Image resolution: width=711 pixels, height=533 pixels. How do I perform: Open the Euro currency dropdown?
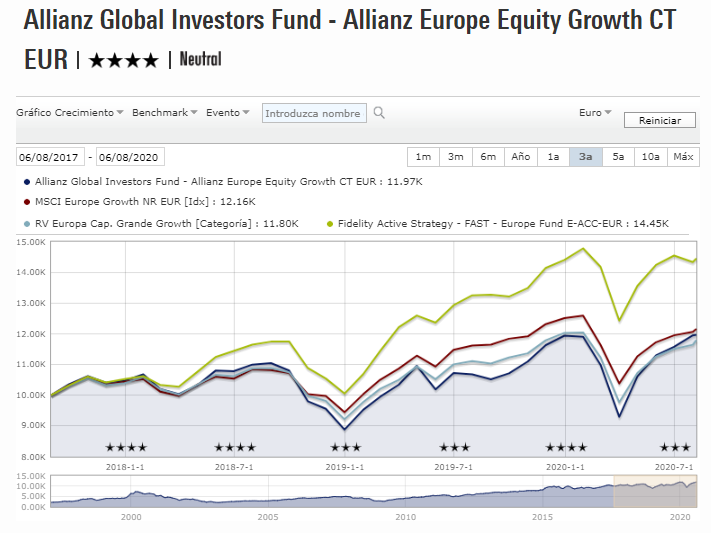point(595,113)
